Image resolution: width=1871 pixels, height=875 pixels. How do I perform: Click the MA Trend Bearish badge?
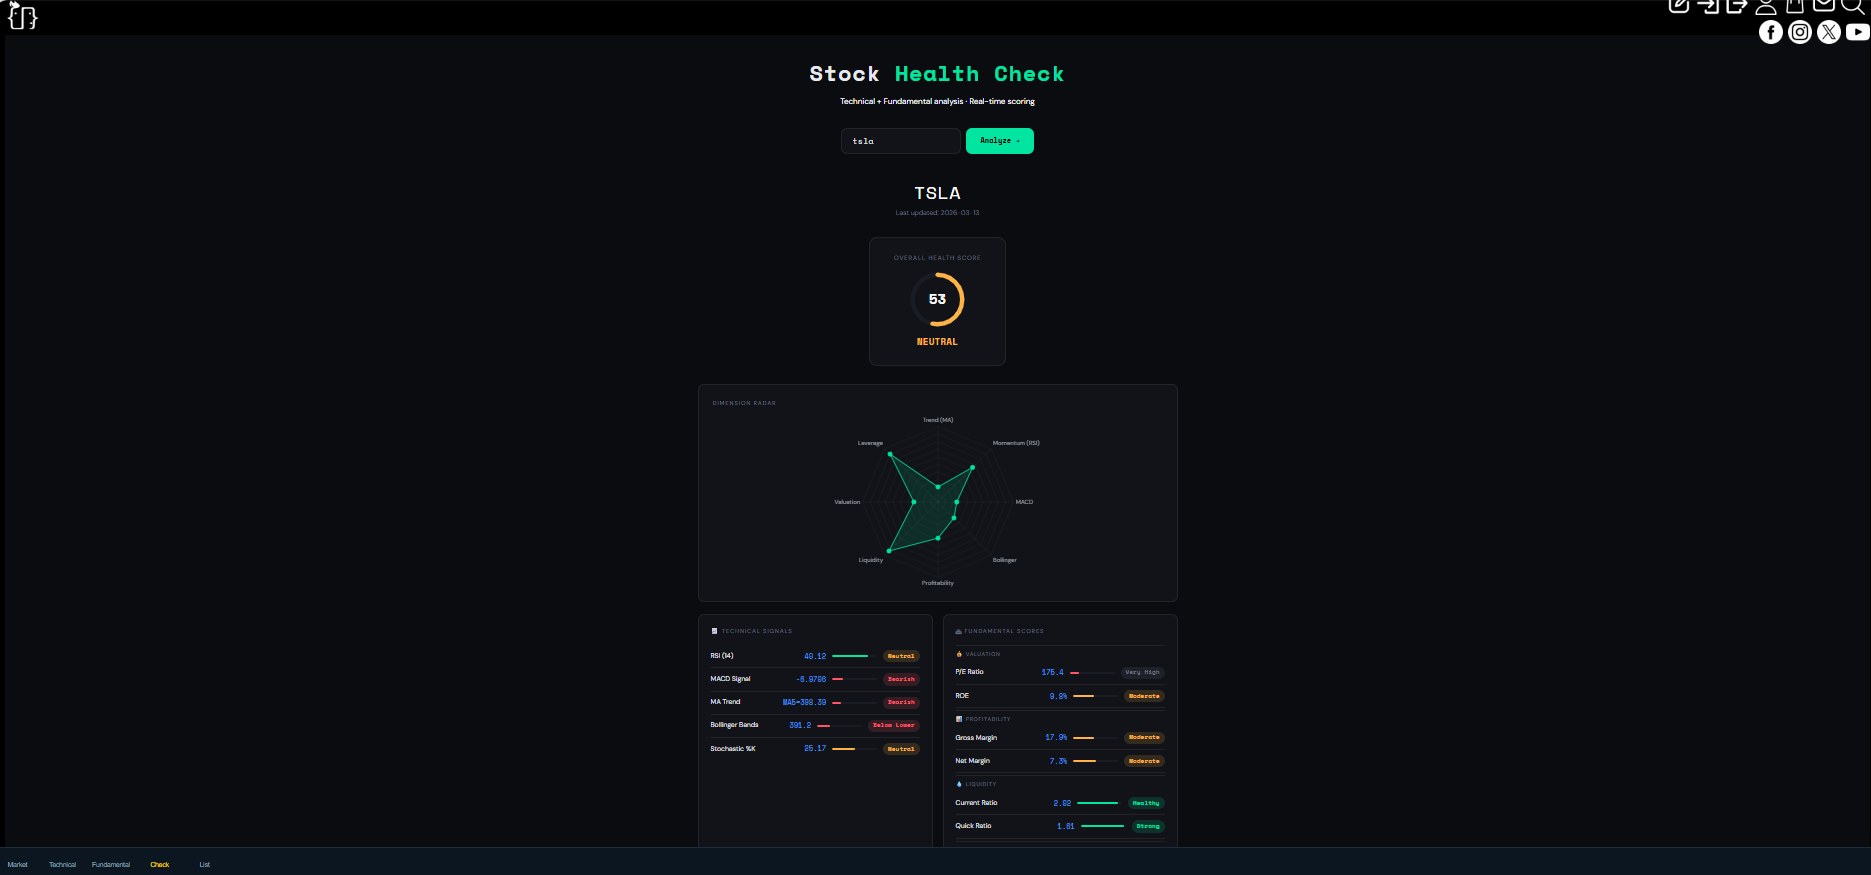[x=901, y=702]
